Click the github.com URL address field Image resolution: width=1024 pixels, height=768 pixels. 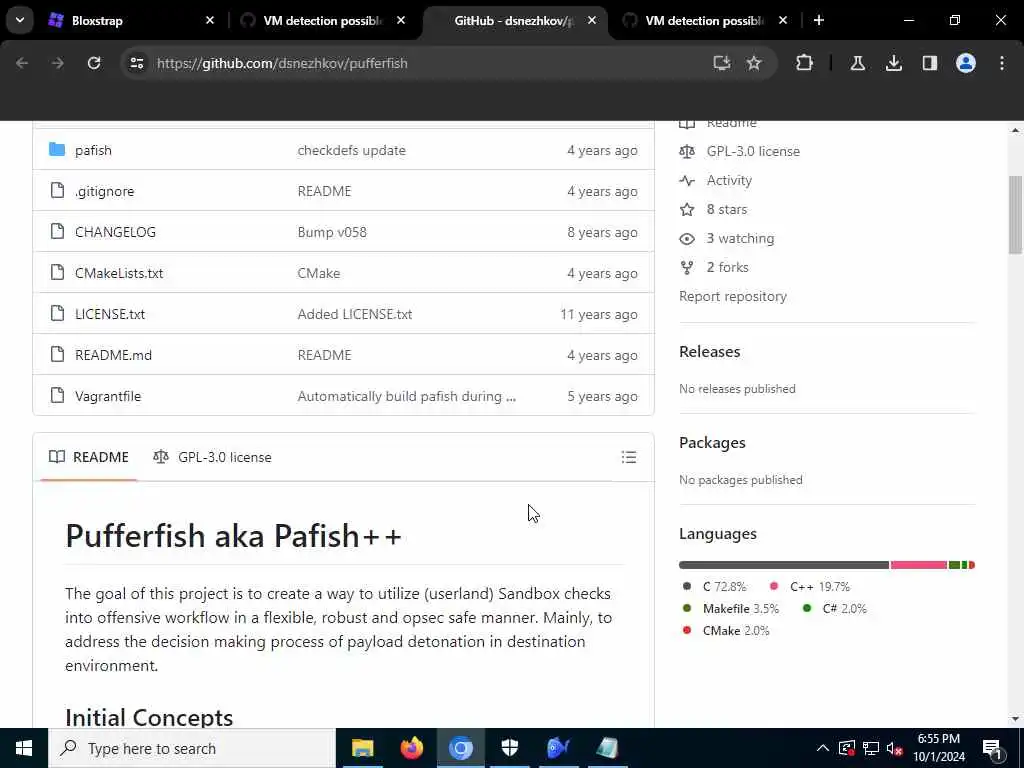pyautogui.click(x=282, y=63)
